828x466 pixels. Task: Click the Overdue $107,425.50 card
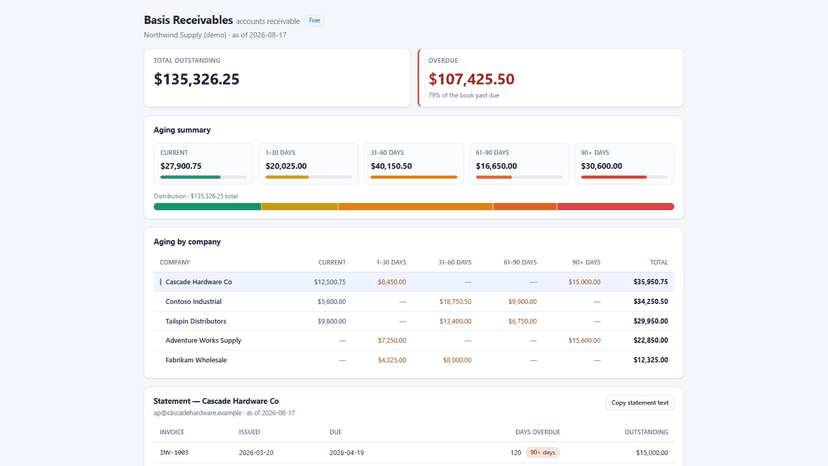click(x=551, y=78)
